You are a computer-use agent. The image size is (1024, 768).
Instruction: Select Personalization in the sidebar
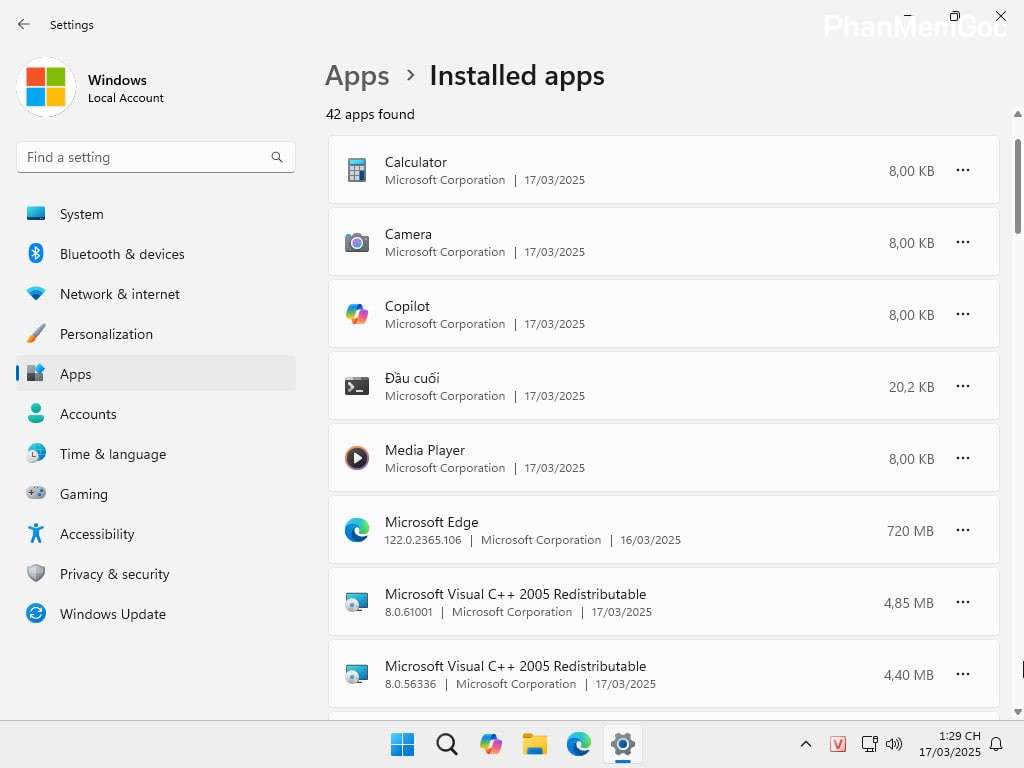[106, 334]
